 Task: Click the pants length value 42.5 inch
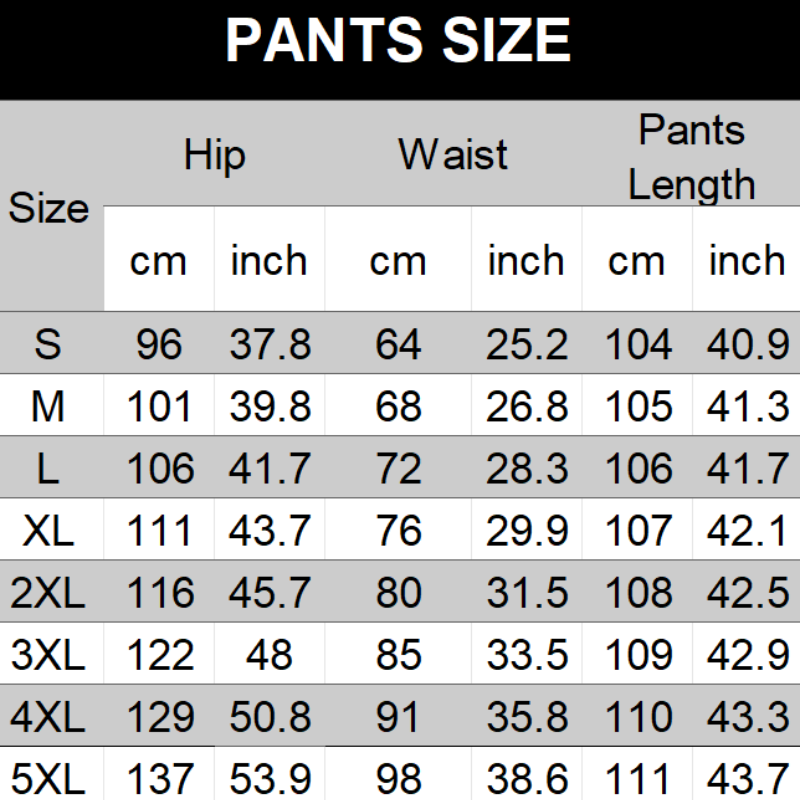(747, 593)
